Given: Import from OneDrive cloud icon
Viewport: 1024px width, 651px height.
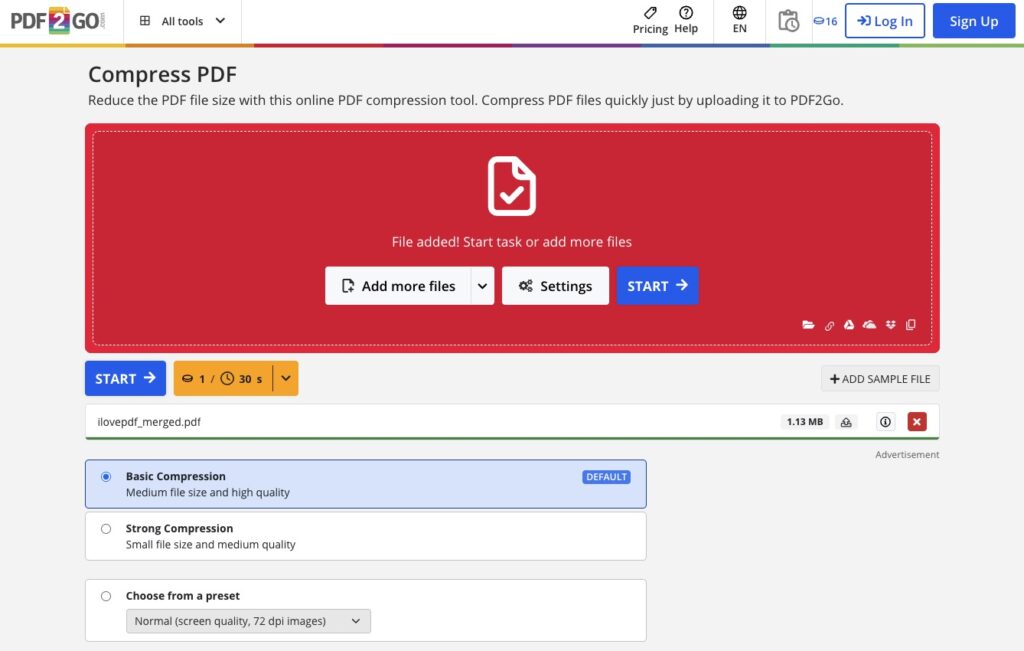Looking at the screenshot, I should [x=869, y=325].
